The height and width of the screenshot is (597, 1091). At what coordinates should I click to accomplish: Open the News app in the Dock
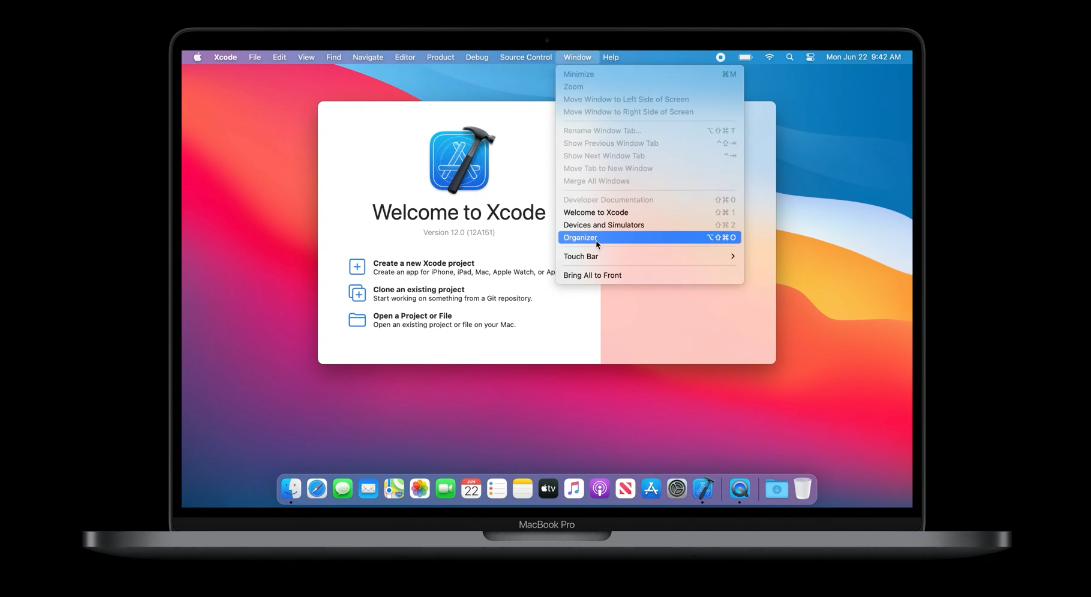tap(626, 489)
